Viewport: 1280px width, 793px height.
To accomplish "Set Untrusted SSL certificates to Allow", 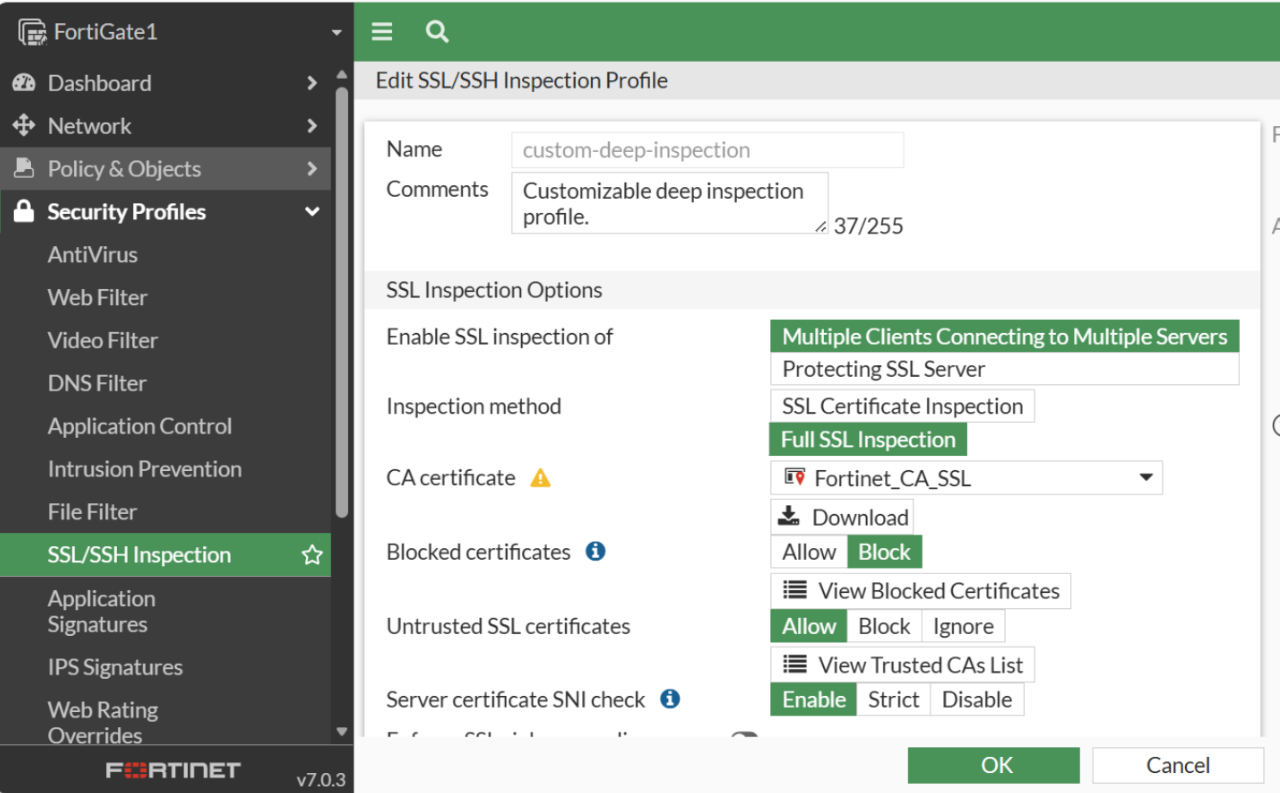I will 809,626.
